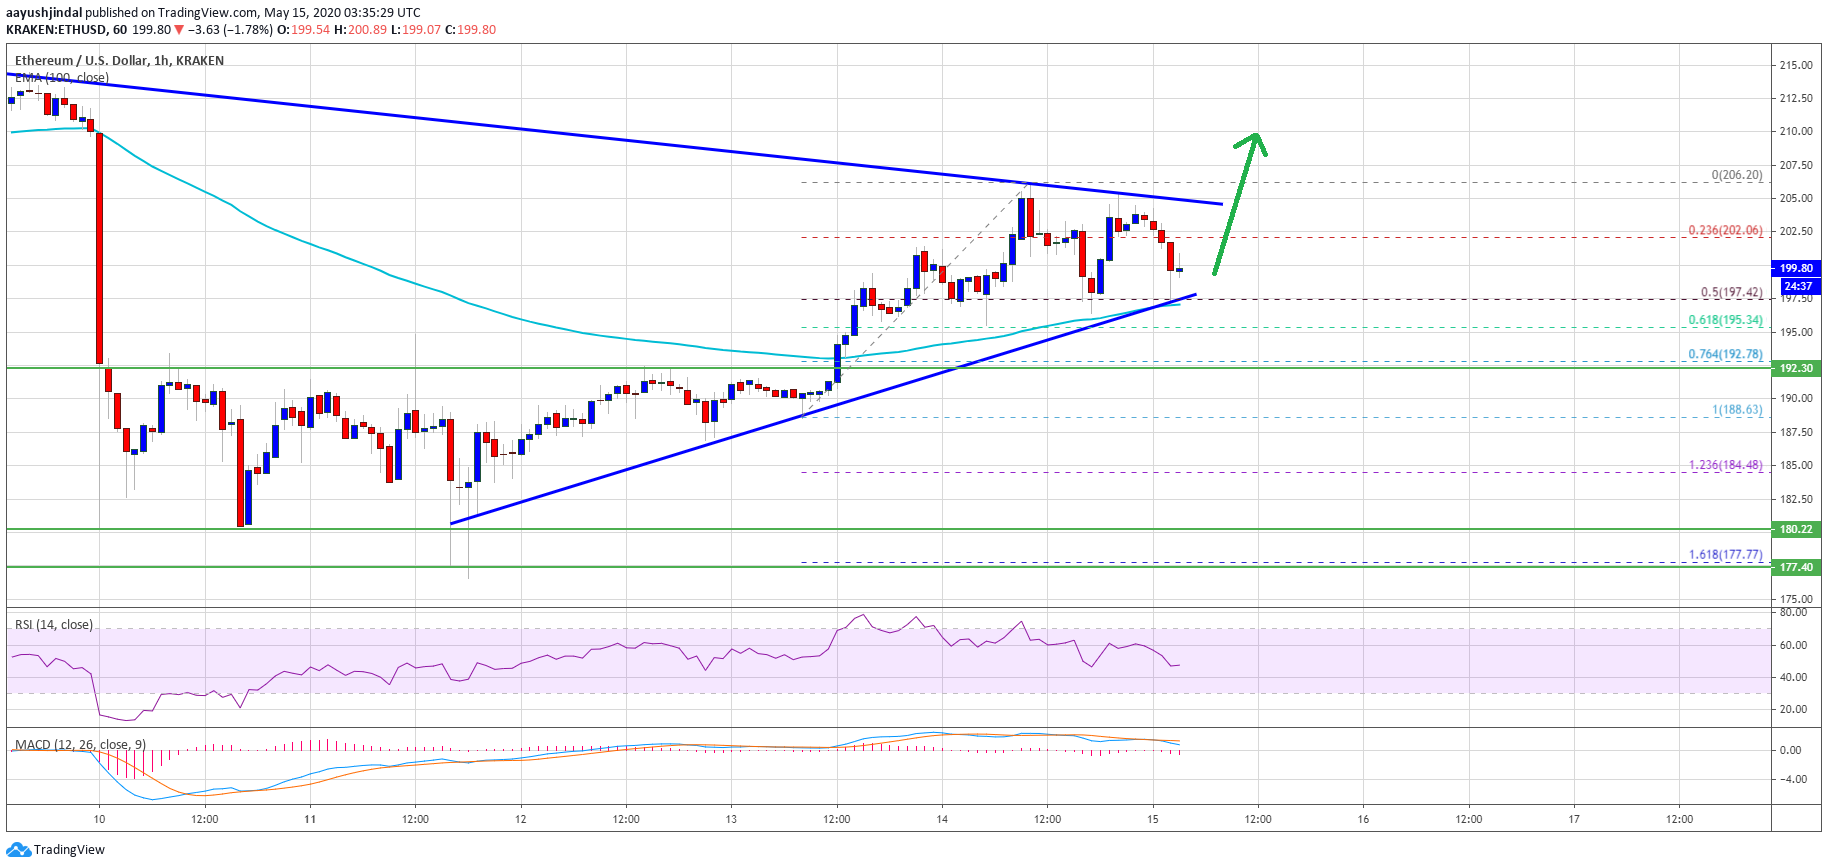This screenshot has height=868, width=1828.
Task: Click the Fibonacci 1.618(177.77) level label
Action: point(1726,554)
